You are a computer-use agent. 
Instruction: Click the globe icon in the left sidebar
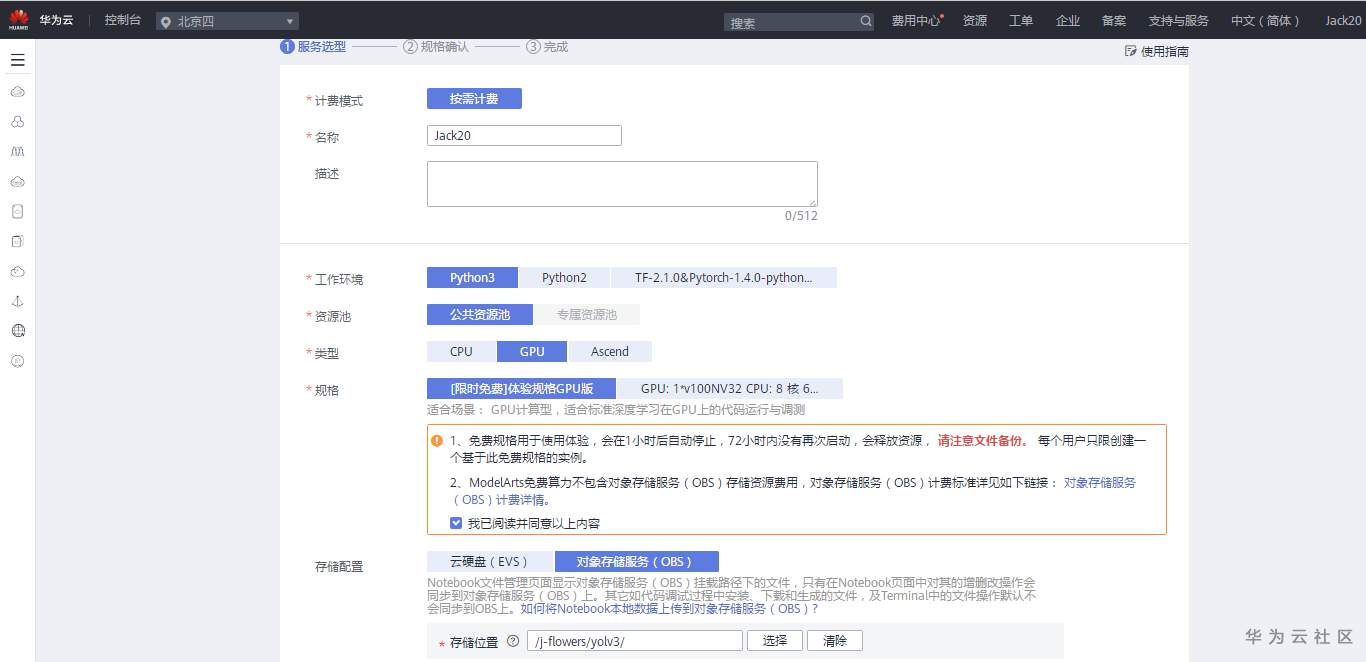[18, 331]
